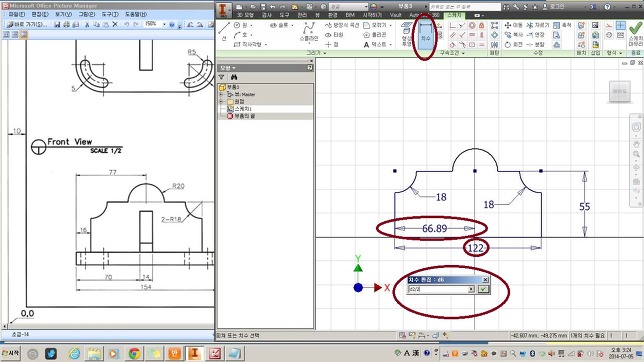This screenshot has width=644, height=362.
Task: Click the binoculars find icon in browser panel
Action: (x=234, y=77)
